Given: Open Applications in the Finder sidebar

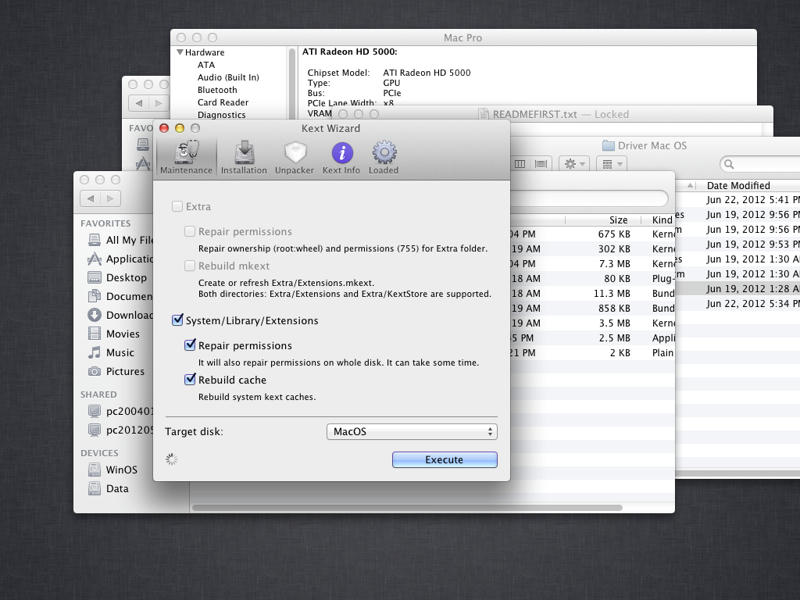Looking at the screenshot, I should point(121,259).
